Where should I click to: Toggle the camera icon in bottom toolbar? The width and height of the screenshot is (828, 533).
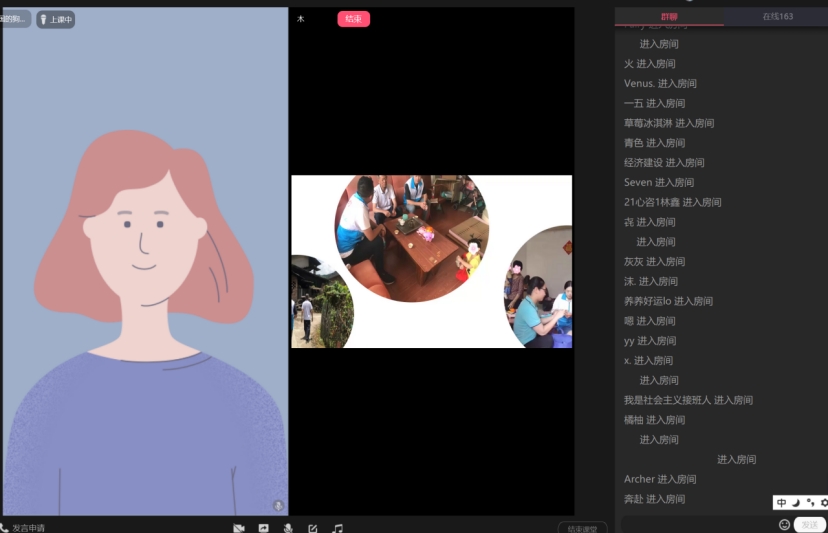pos(239,528)
